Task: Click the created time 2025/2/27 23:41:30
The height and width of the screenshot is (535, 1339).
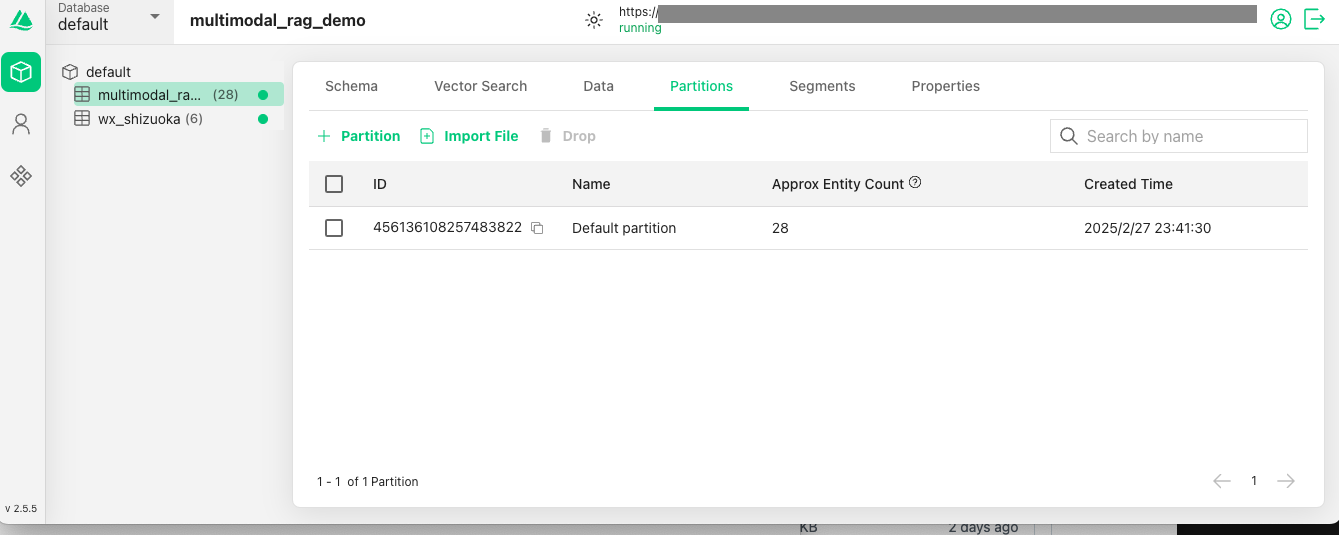Action: click(x=1147, y=228)
